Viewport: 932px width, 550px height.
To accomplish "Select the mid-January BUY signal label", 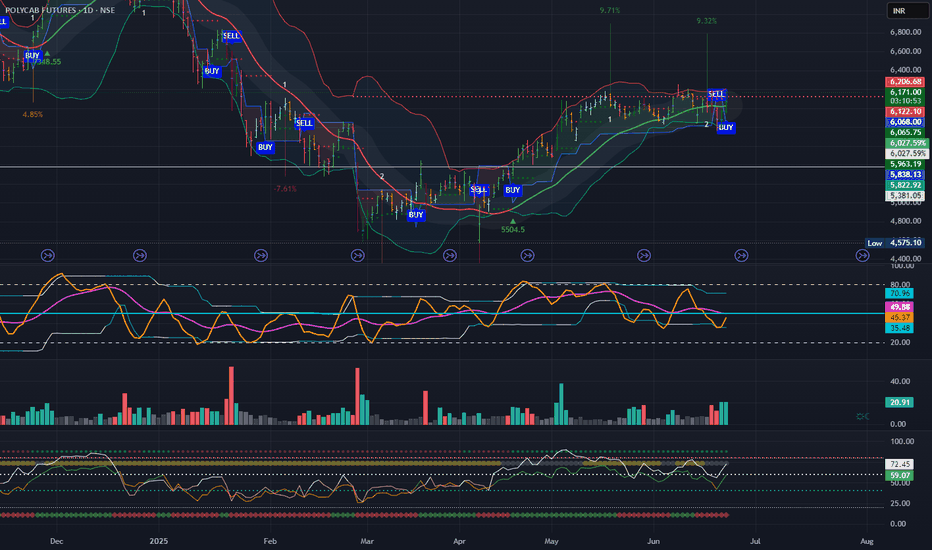I will click(212, 71).
